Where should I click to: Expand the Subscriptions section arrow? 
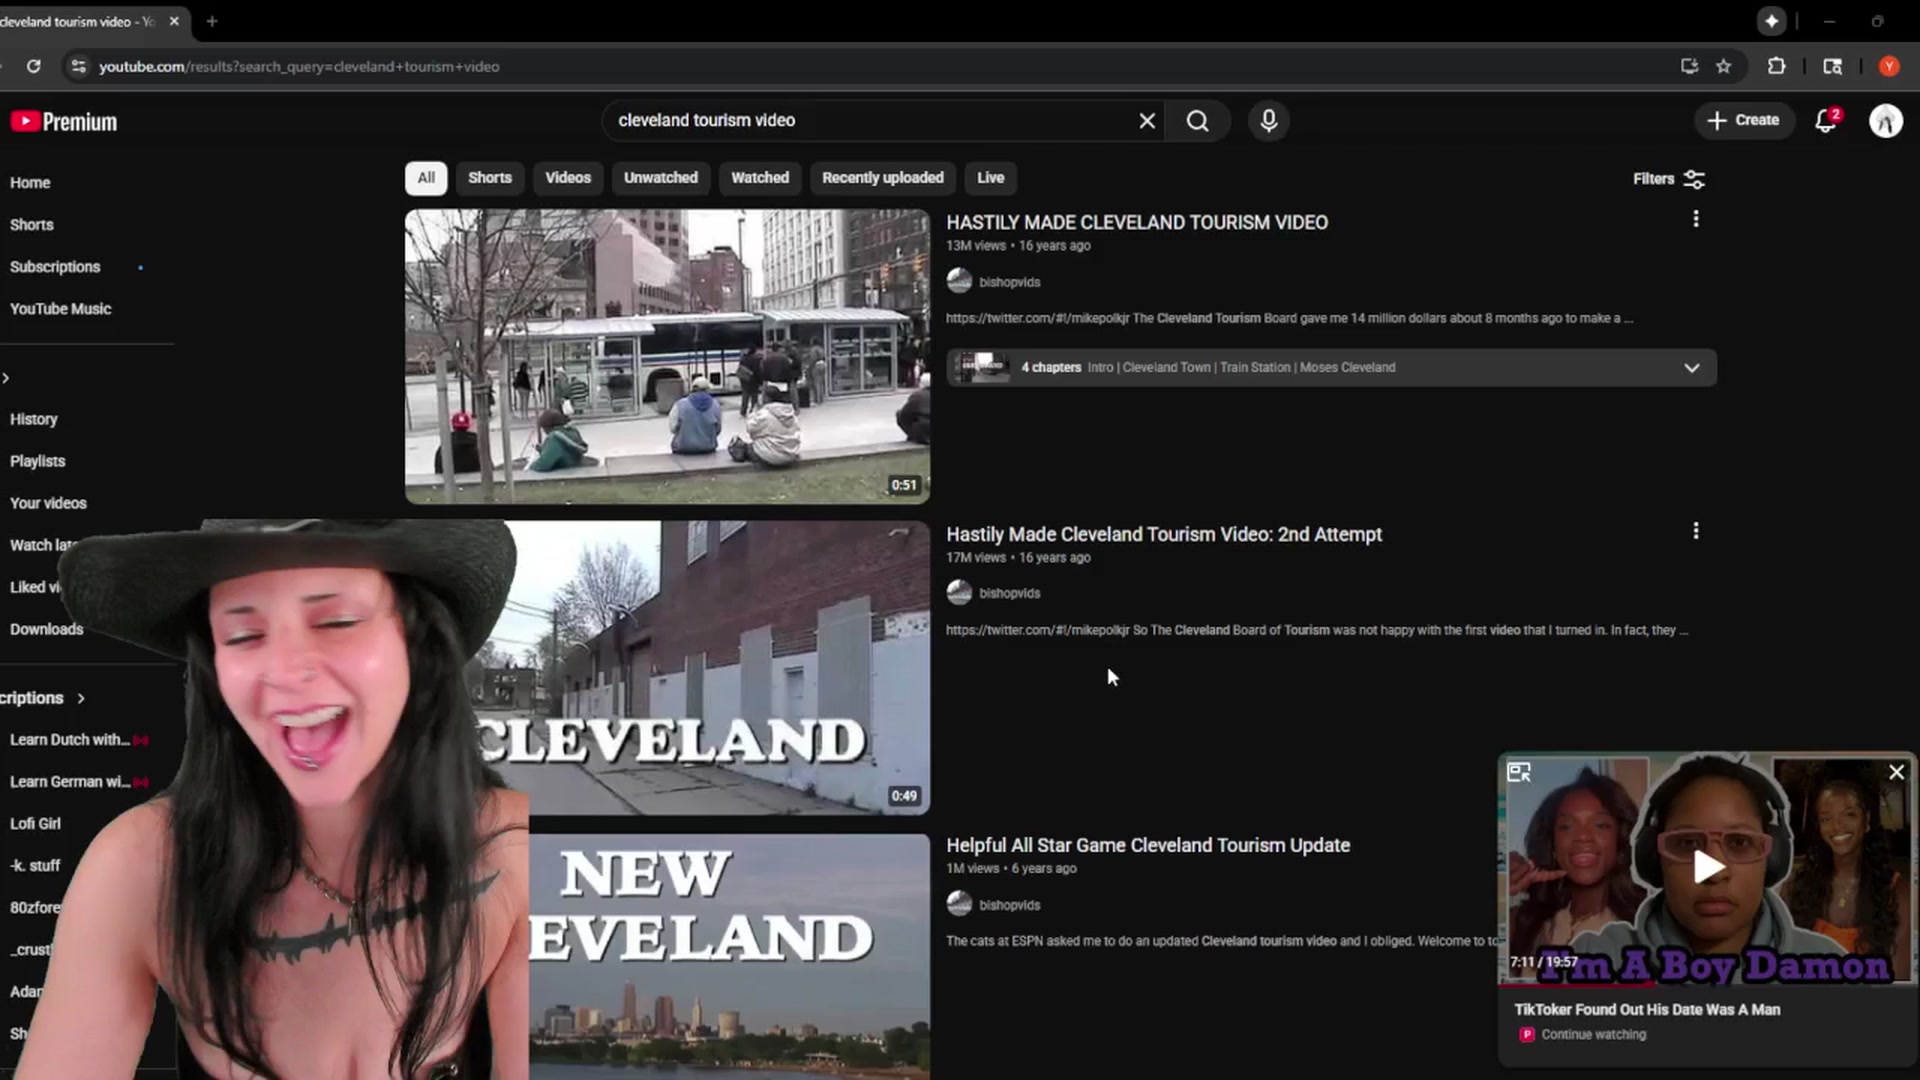[81, 698]
